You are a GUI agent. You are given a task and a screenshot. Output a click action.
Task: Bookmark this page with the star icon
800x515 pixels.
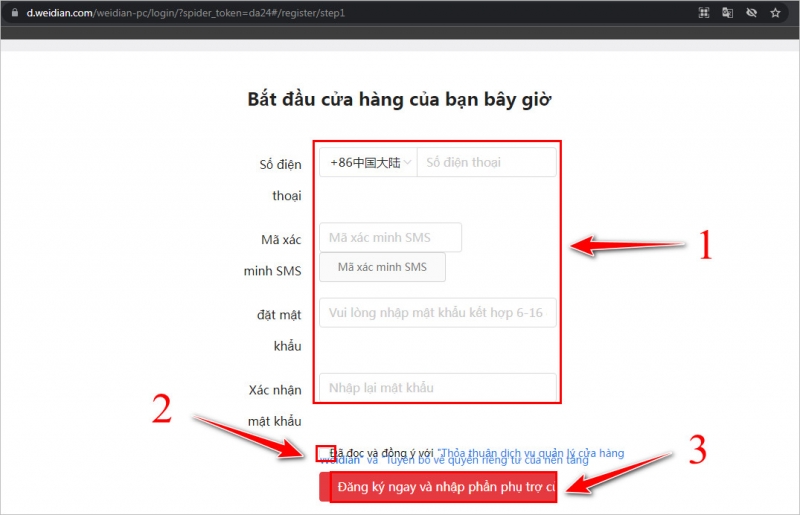coord(776,13)
